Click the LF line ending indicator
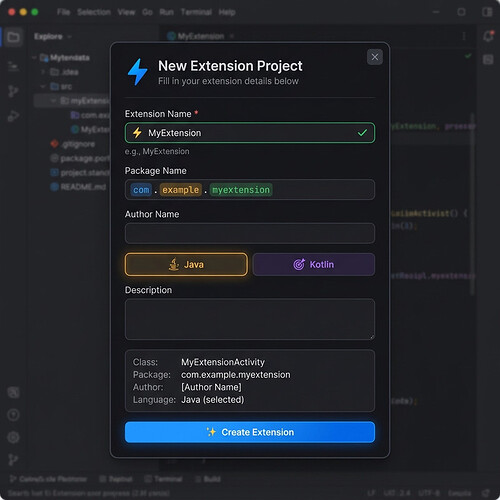Screen dimensions: 500x500 point(372,493)
